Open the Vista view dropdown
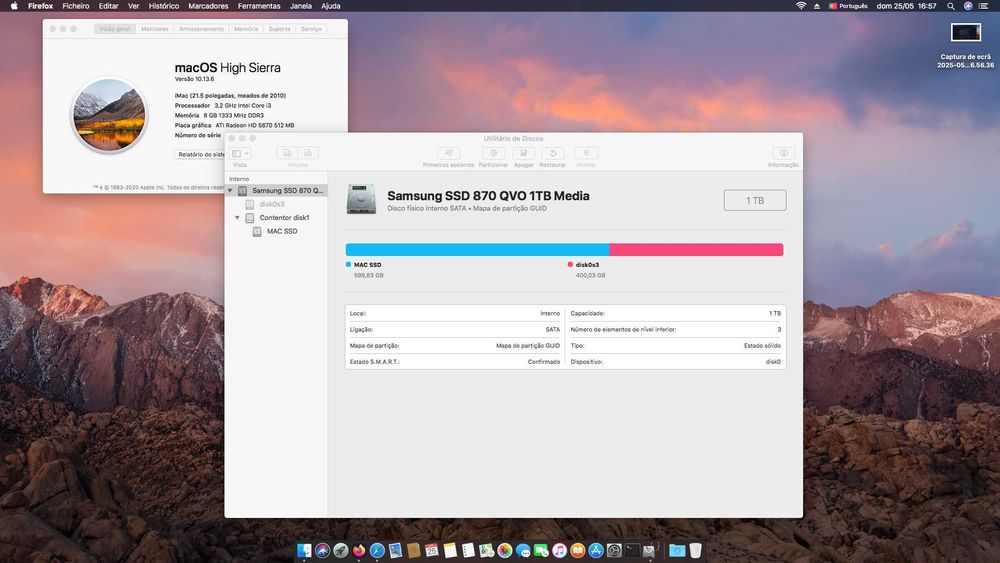 click(240, 153)
